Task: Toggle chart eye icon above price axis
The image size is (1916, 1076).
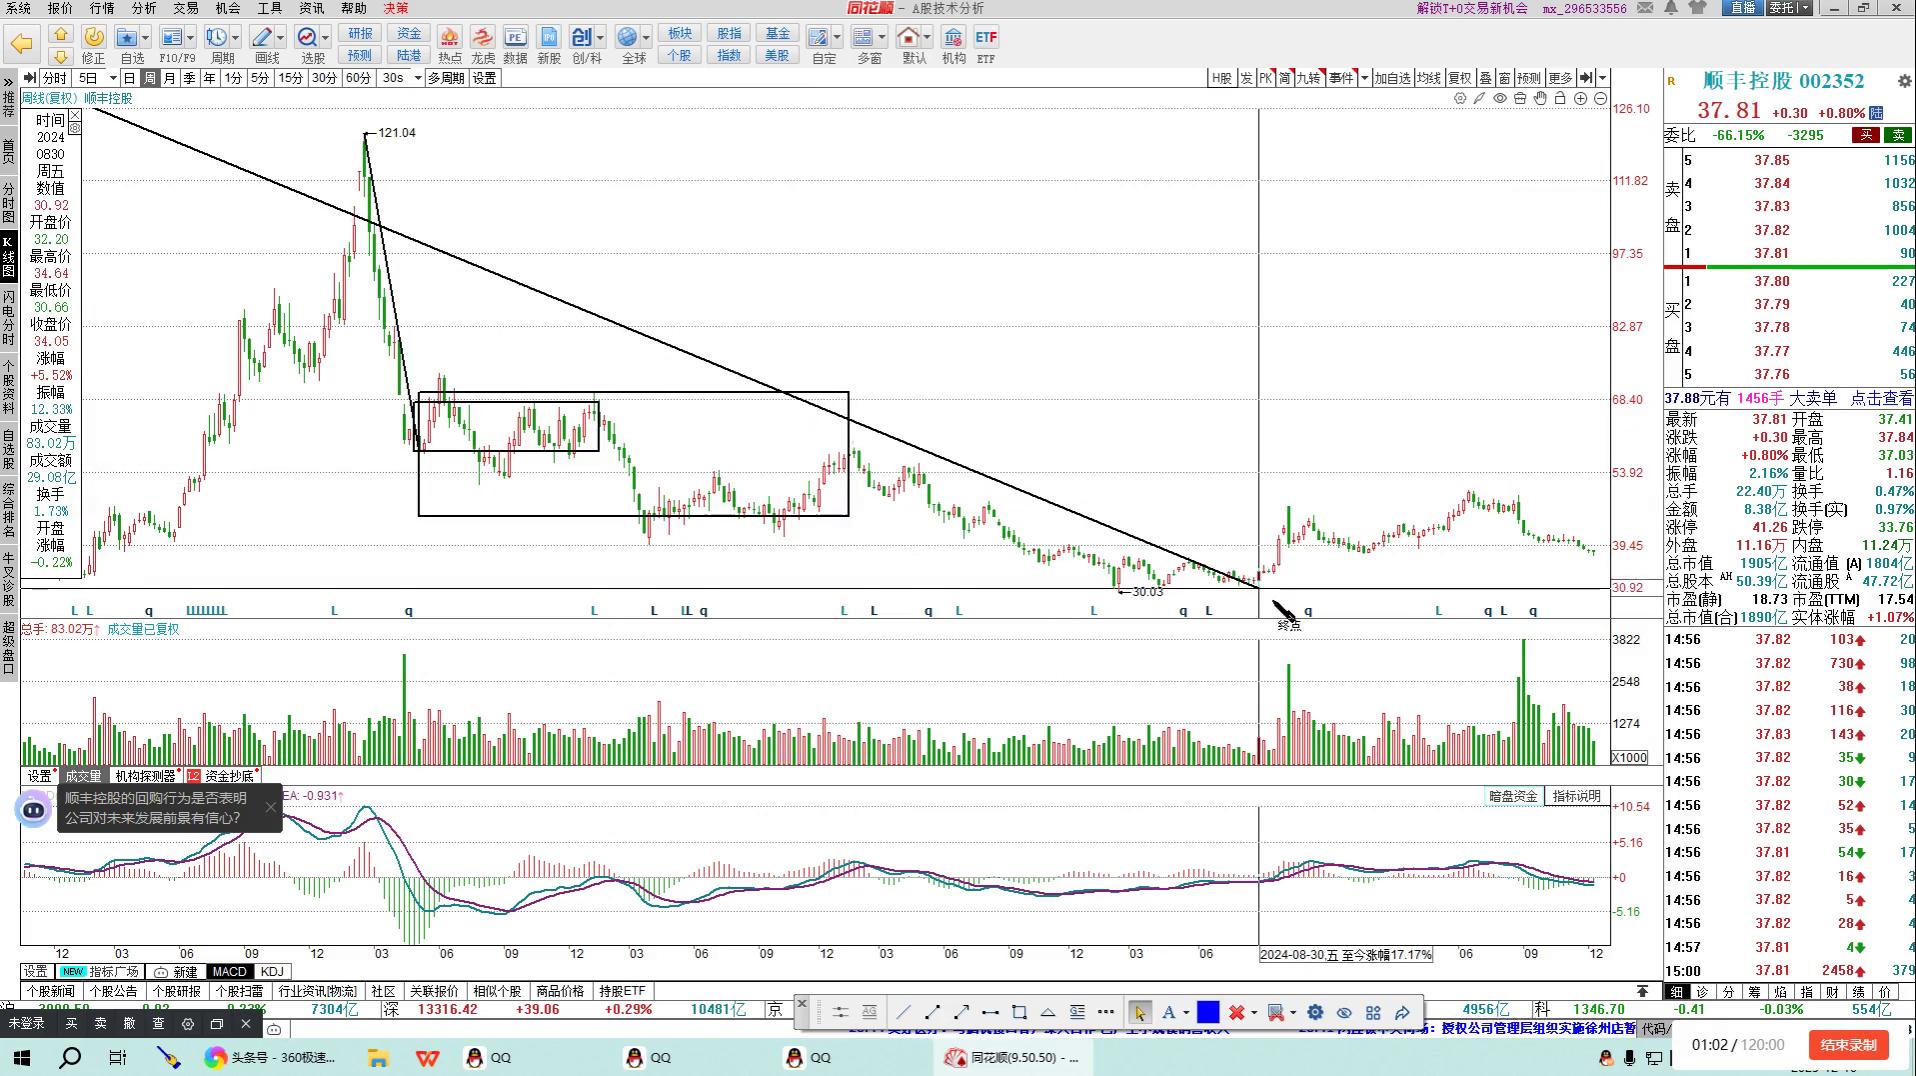Action: click(x=1500, y=98)
